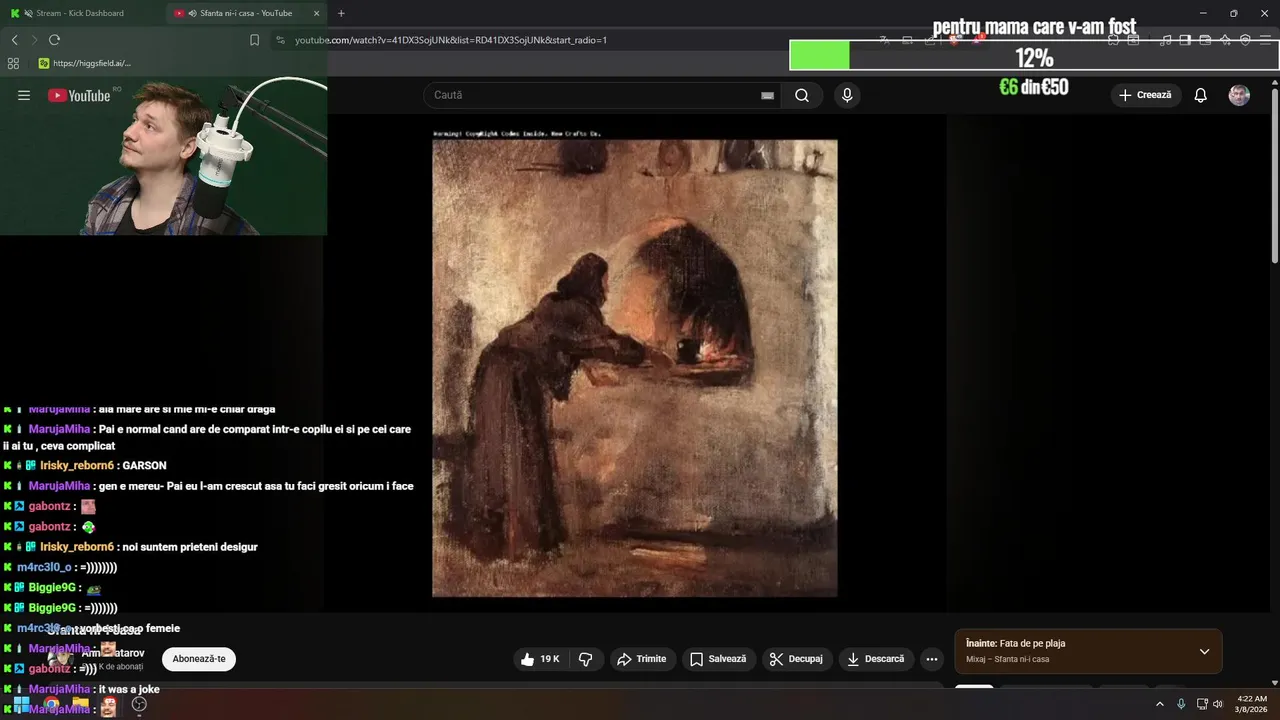Start voice search with the microphone
This screenshot has height=720, width=1280.
pyautogui.click(x=847, y=95)
